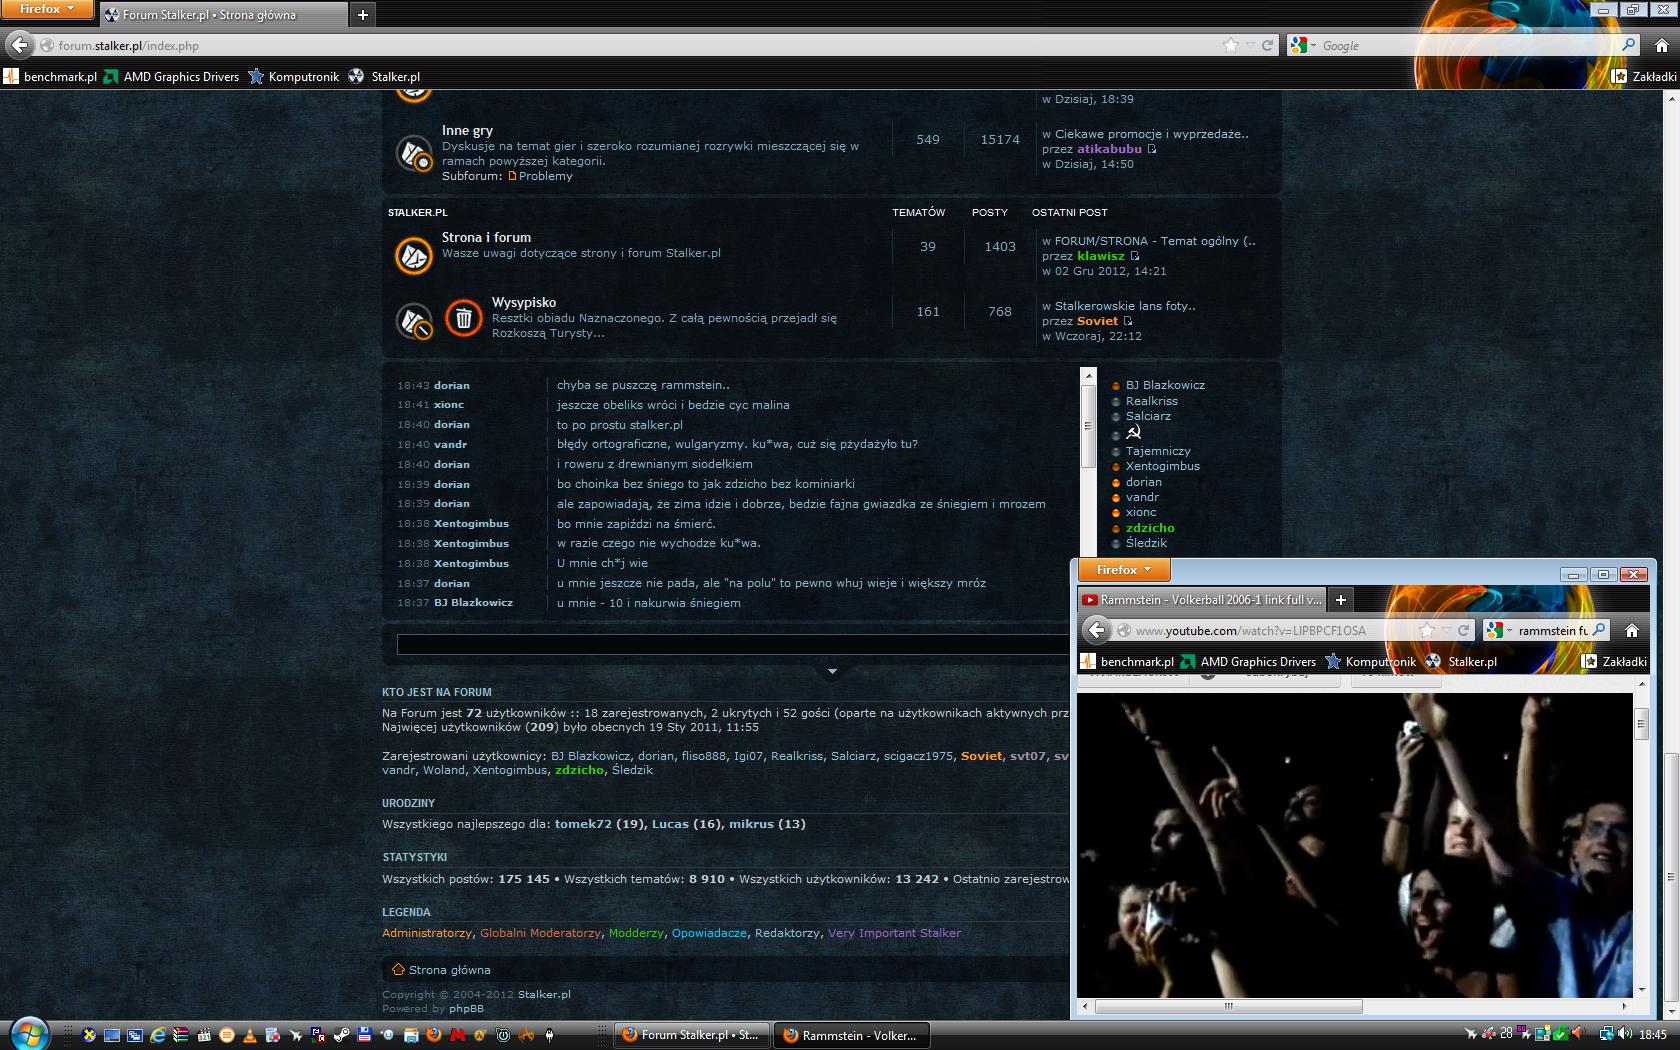Open new tab in YouTube window
This screenshot has height=1050, width=1680.
[1341, 600]
